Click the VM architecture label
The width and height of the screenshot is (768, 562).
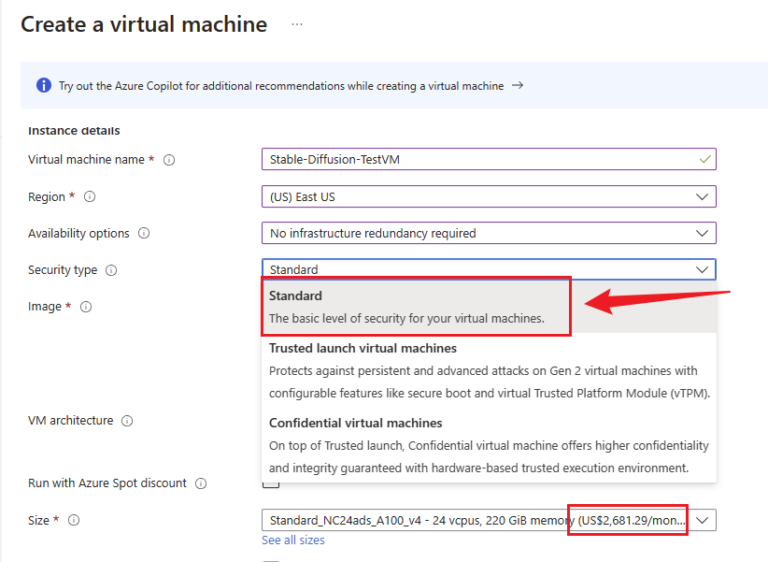point(71,420)
